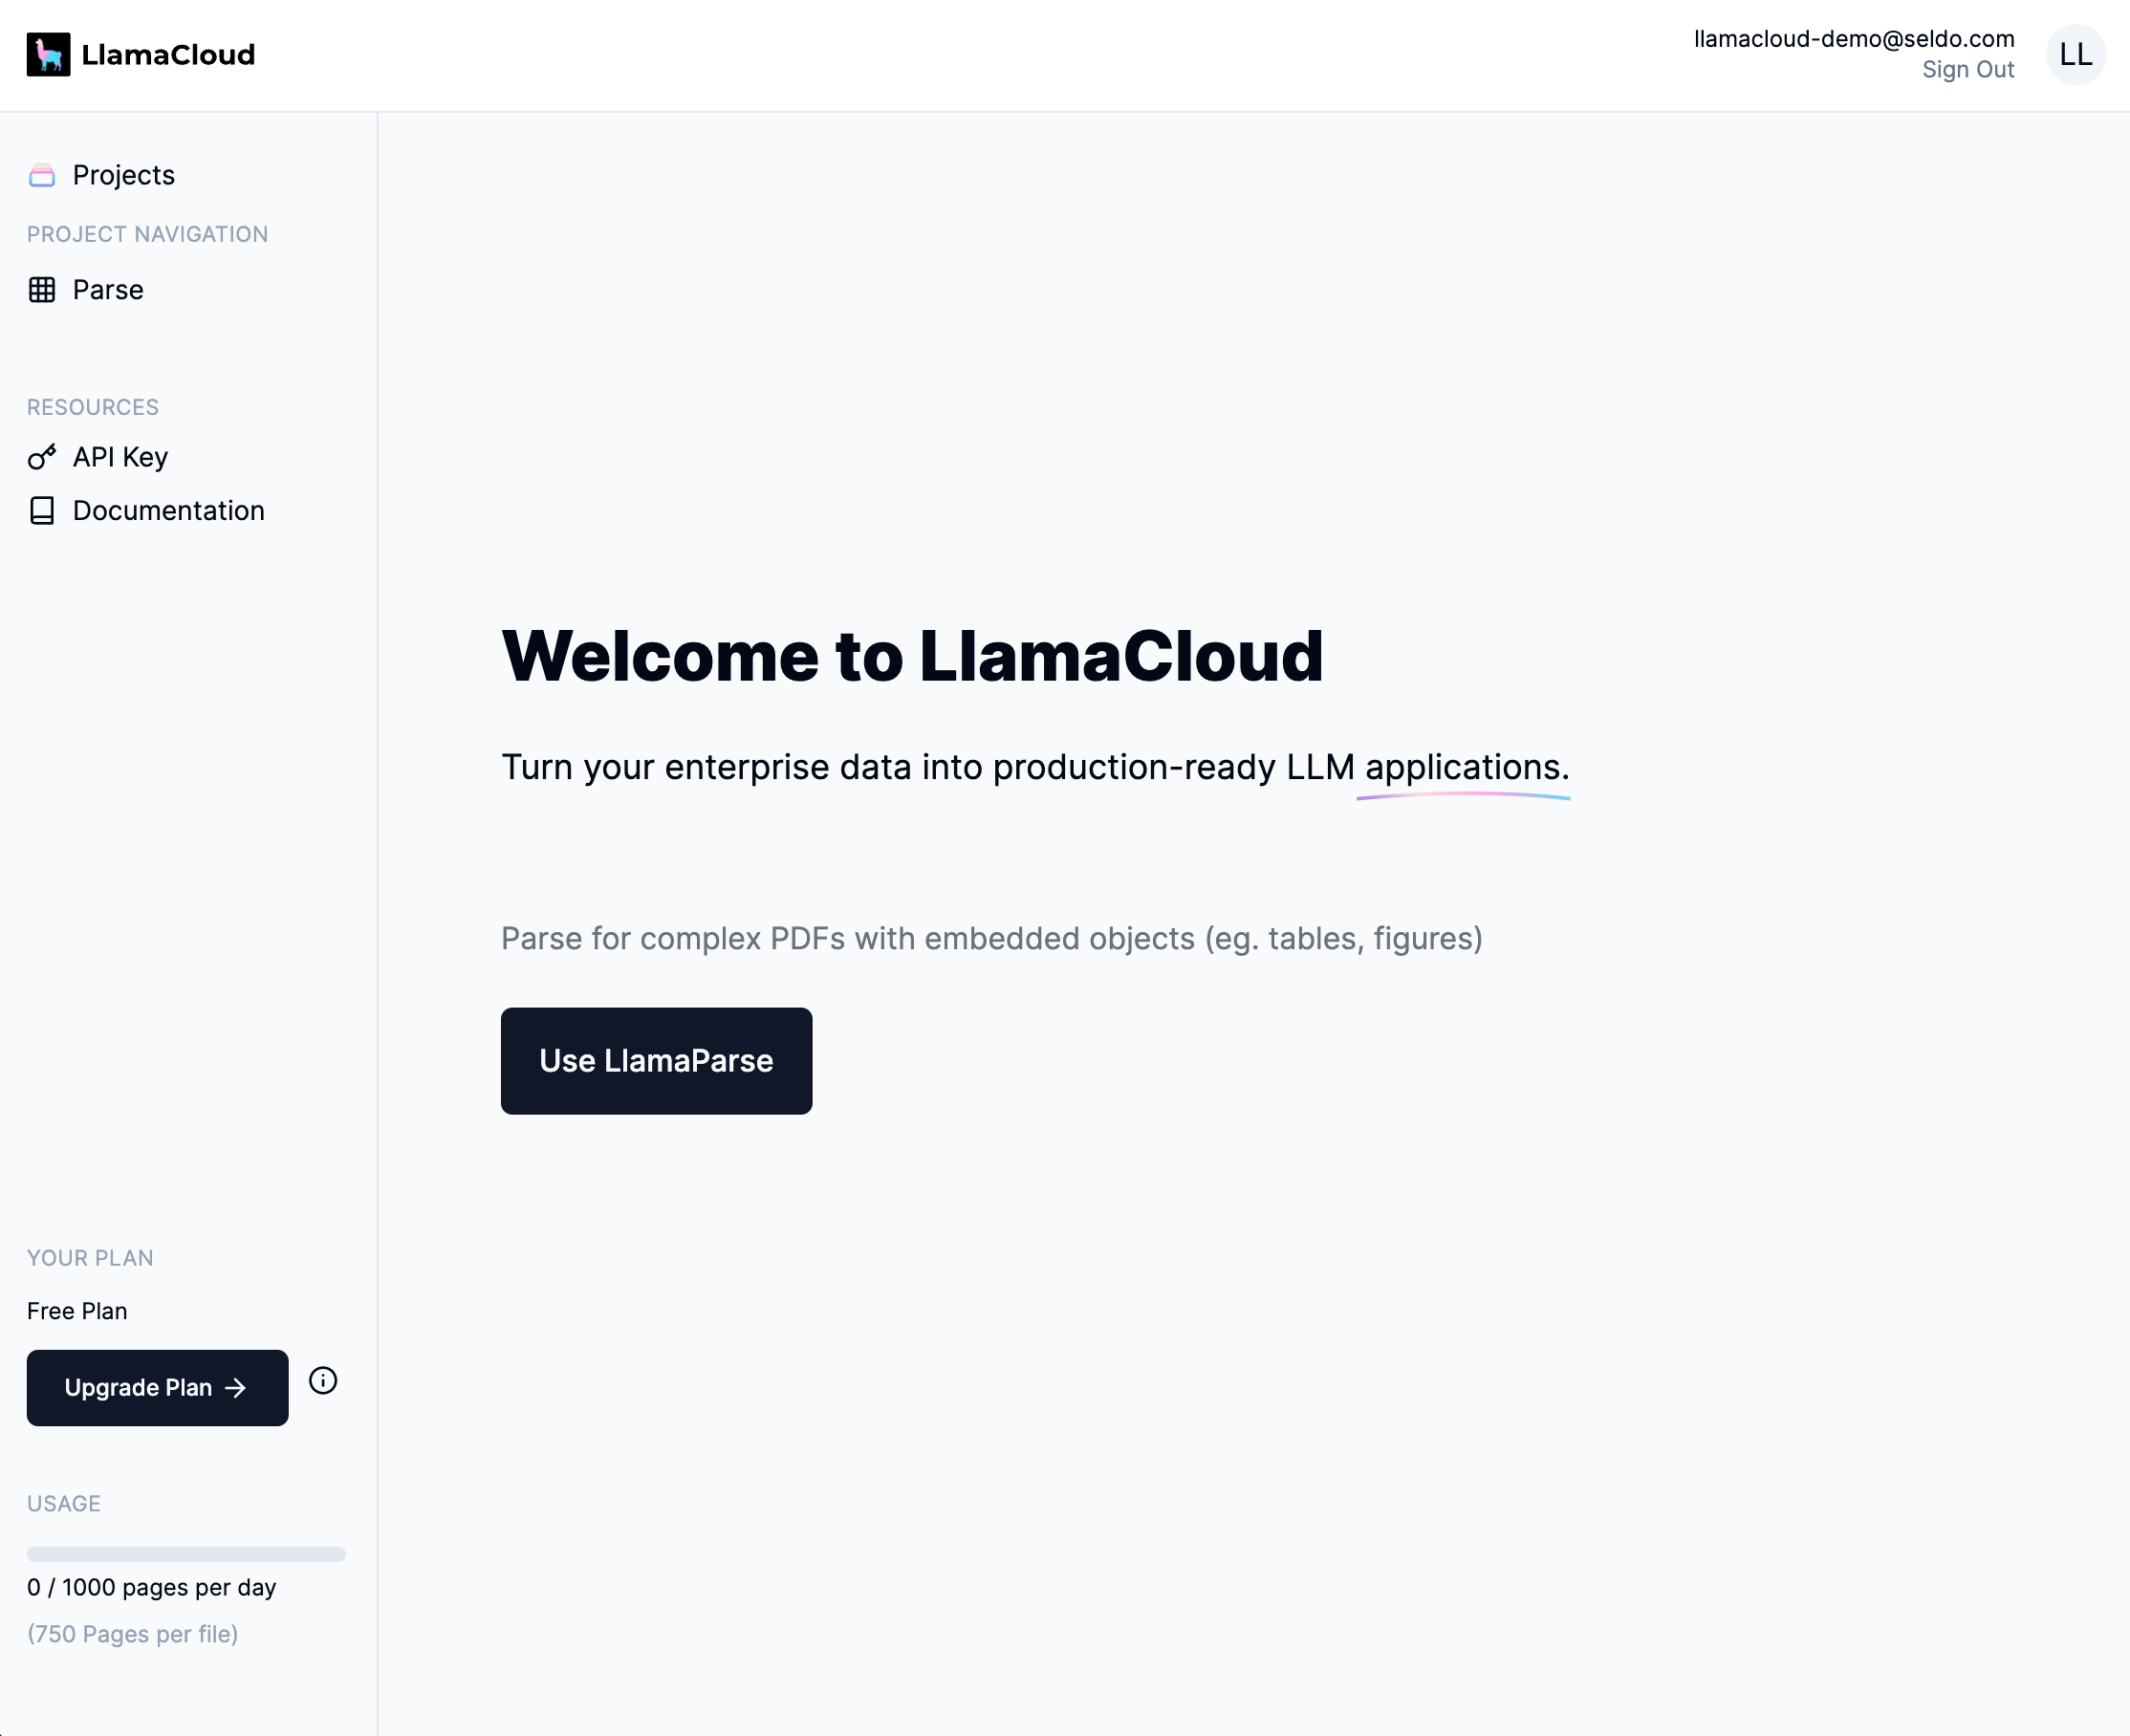Click the Parse grid icon
This screenshot has width=2130, height=1736.
click(x=42, y=290)
